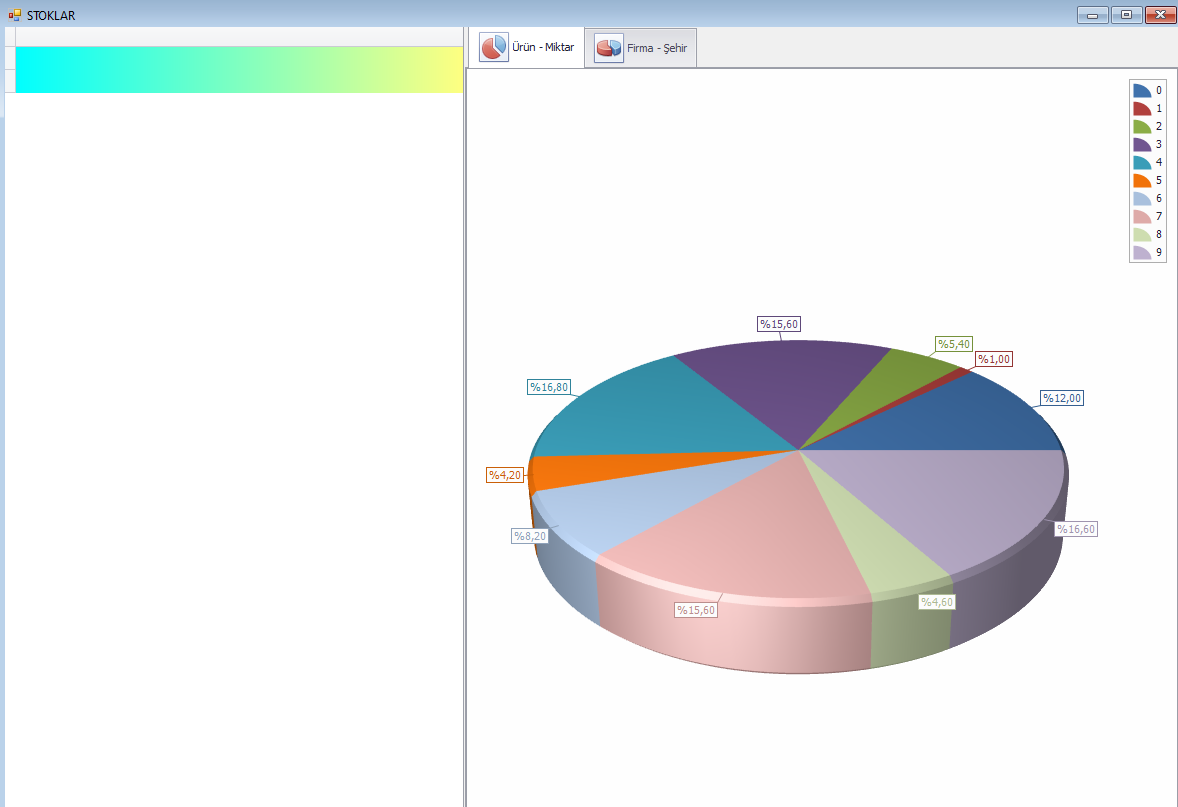The image size is (1178, 807).
Task: Select legend swatch for series 2
Action: [x=1142, y=127]
